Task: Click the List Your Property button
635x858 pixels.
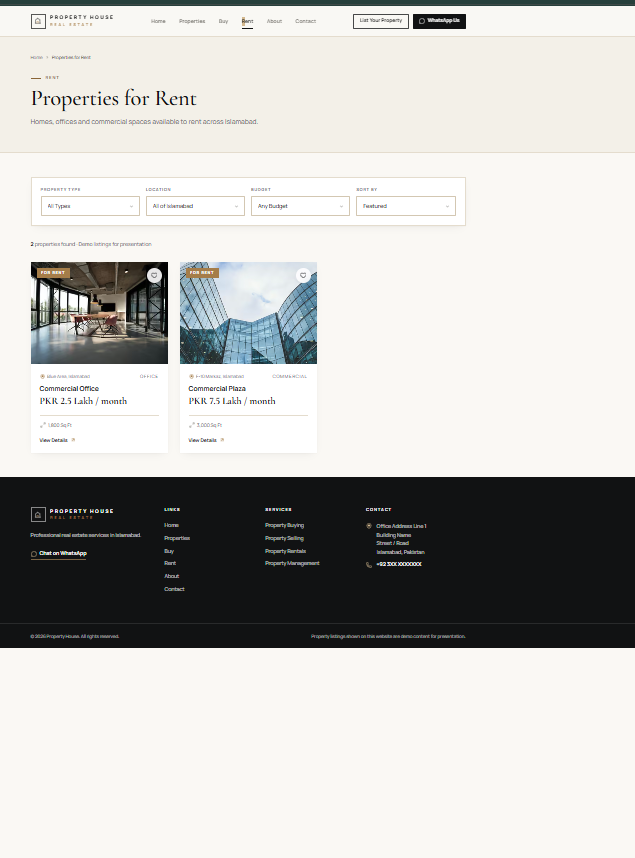Action: (381, 21)
